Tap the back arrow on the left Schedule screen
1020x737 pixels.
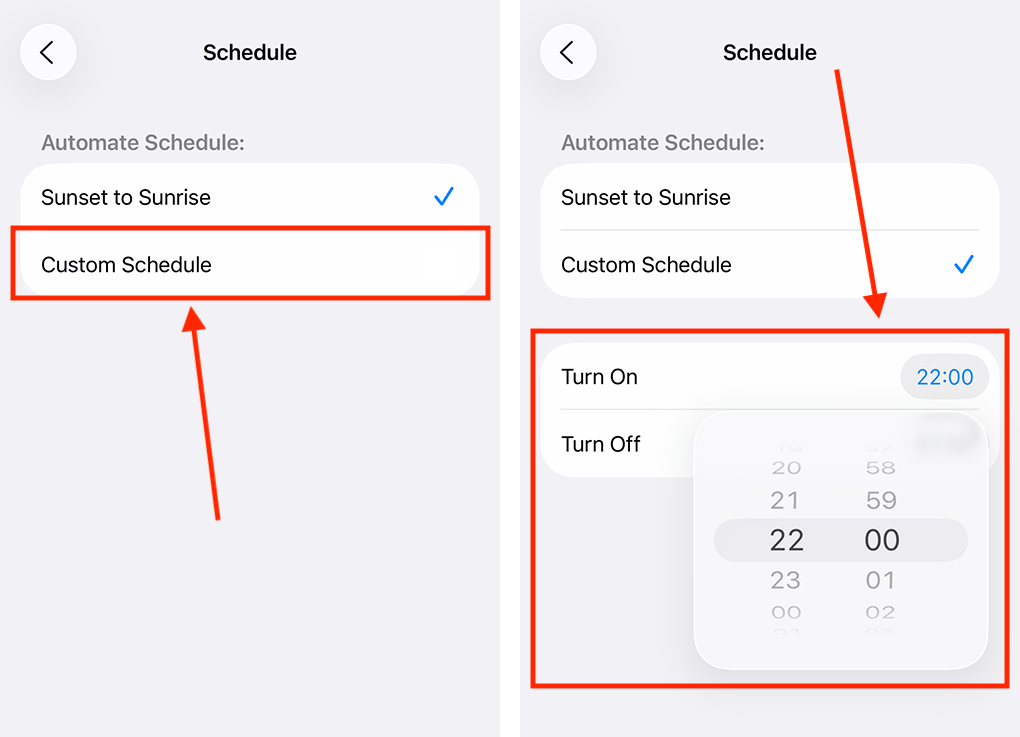48,52
